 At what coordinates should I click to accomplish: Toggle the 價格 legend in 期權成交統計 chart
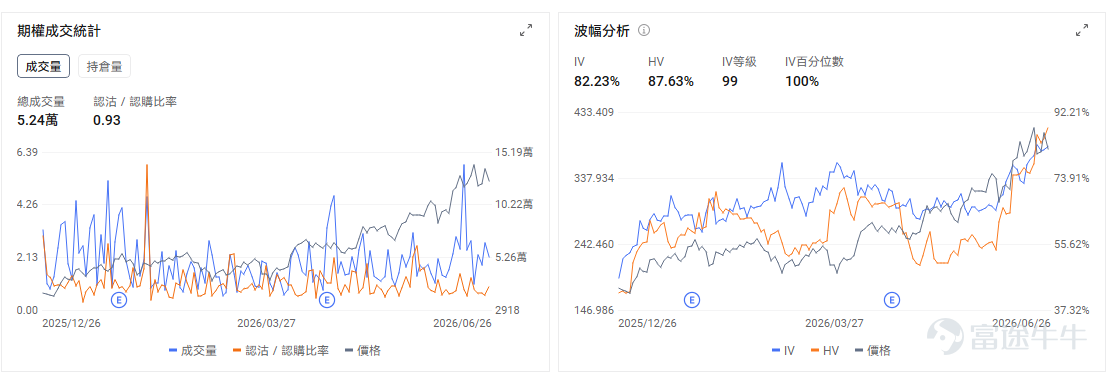[x=362, y=350]
